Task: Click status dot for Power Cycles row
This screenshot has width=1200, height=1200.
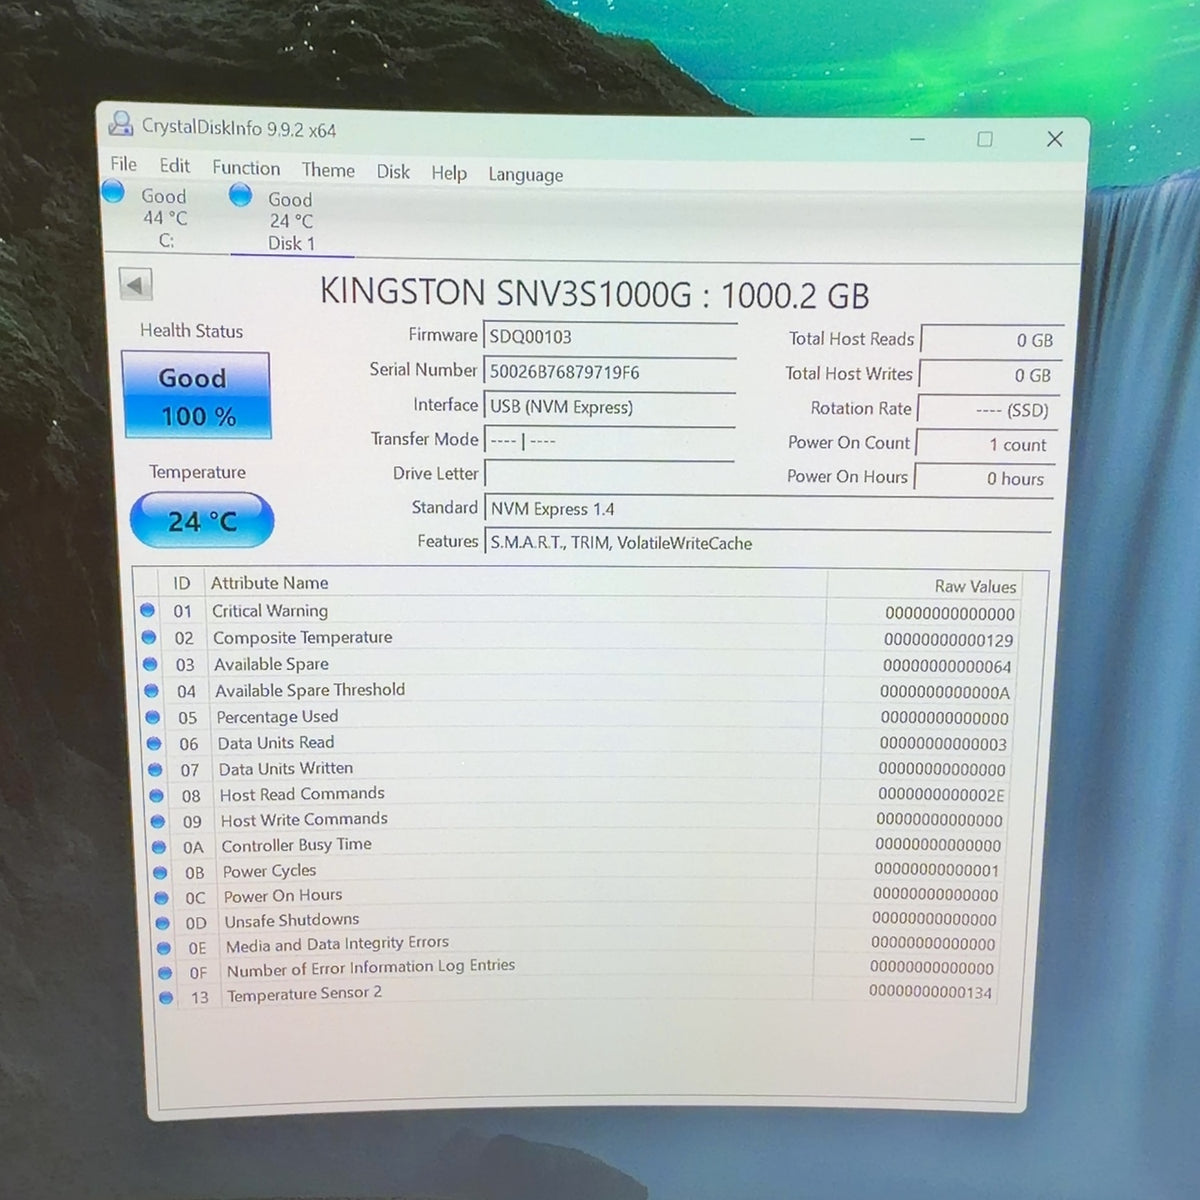Action: point(160,872)
